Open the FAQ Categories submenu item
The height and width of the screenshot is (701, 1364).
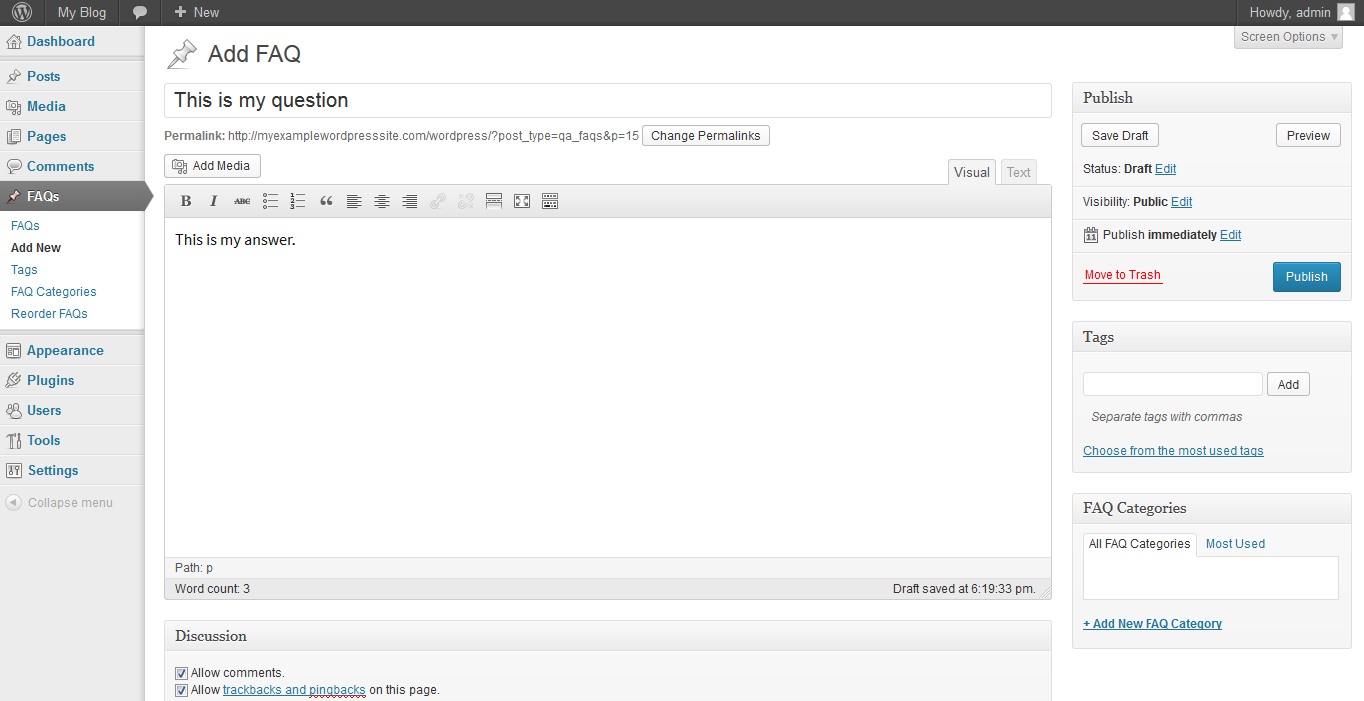[54, 292]
